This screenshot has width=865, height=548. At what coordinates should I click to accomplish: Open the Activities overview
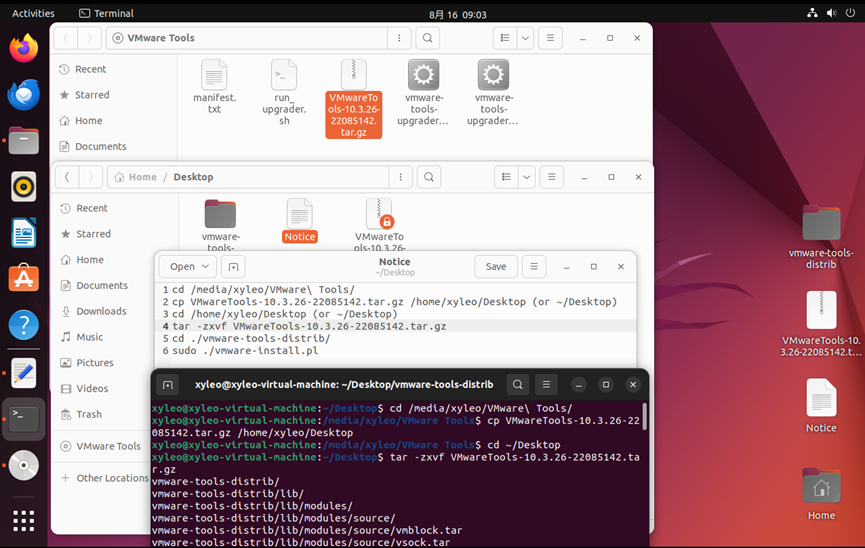click(33, 13)
